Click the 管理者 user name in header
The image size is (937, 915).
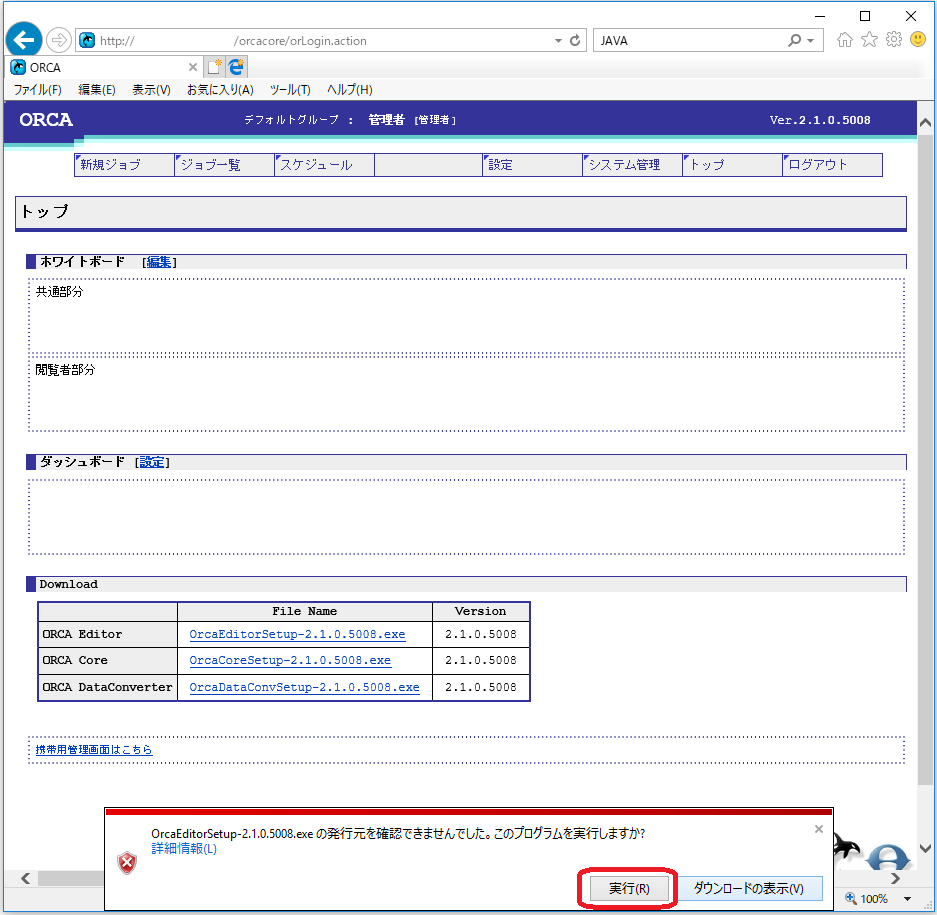coord(386,120)
